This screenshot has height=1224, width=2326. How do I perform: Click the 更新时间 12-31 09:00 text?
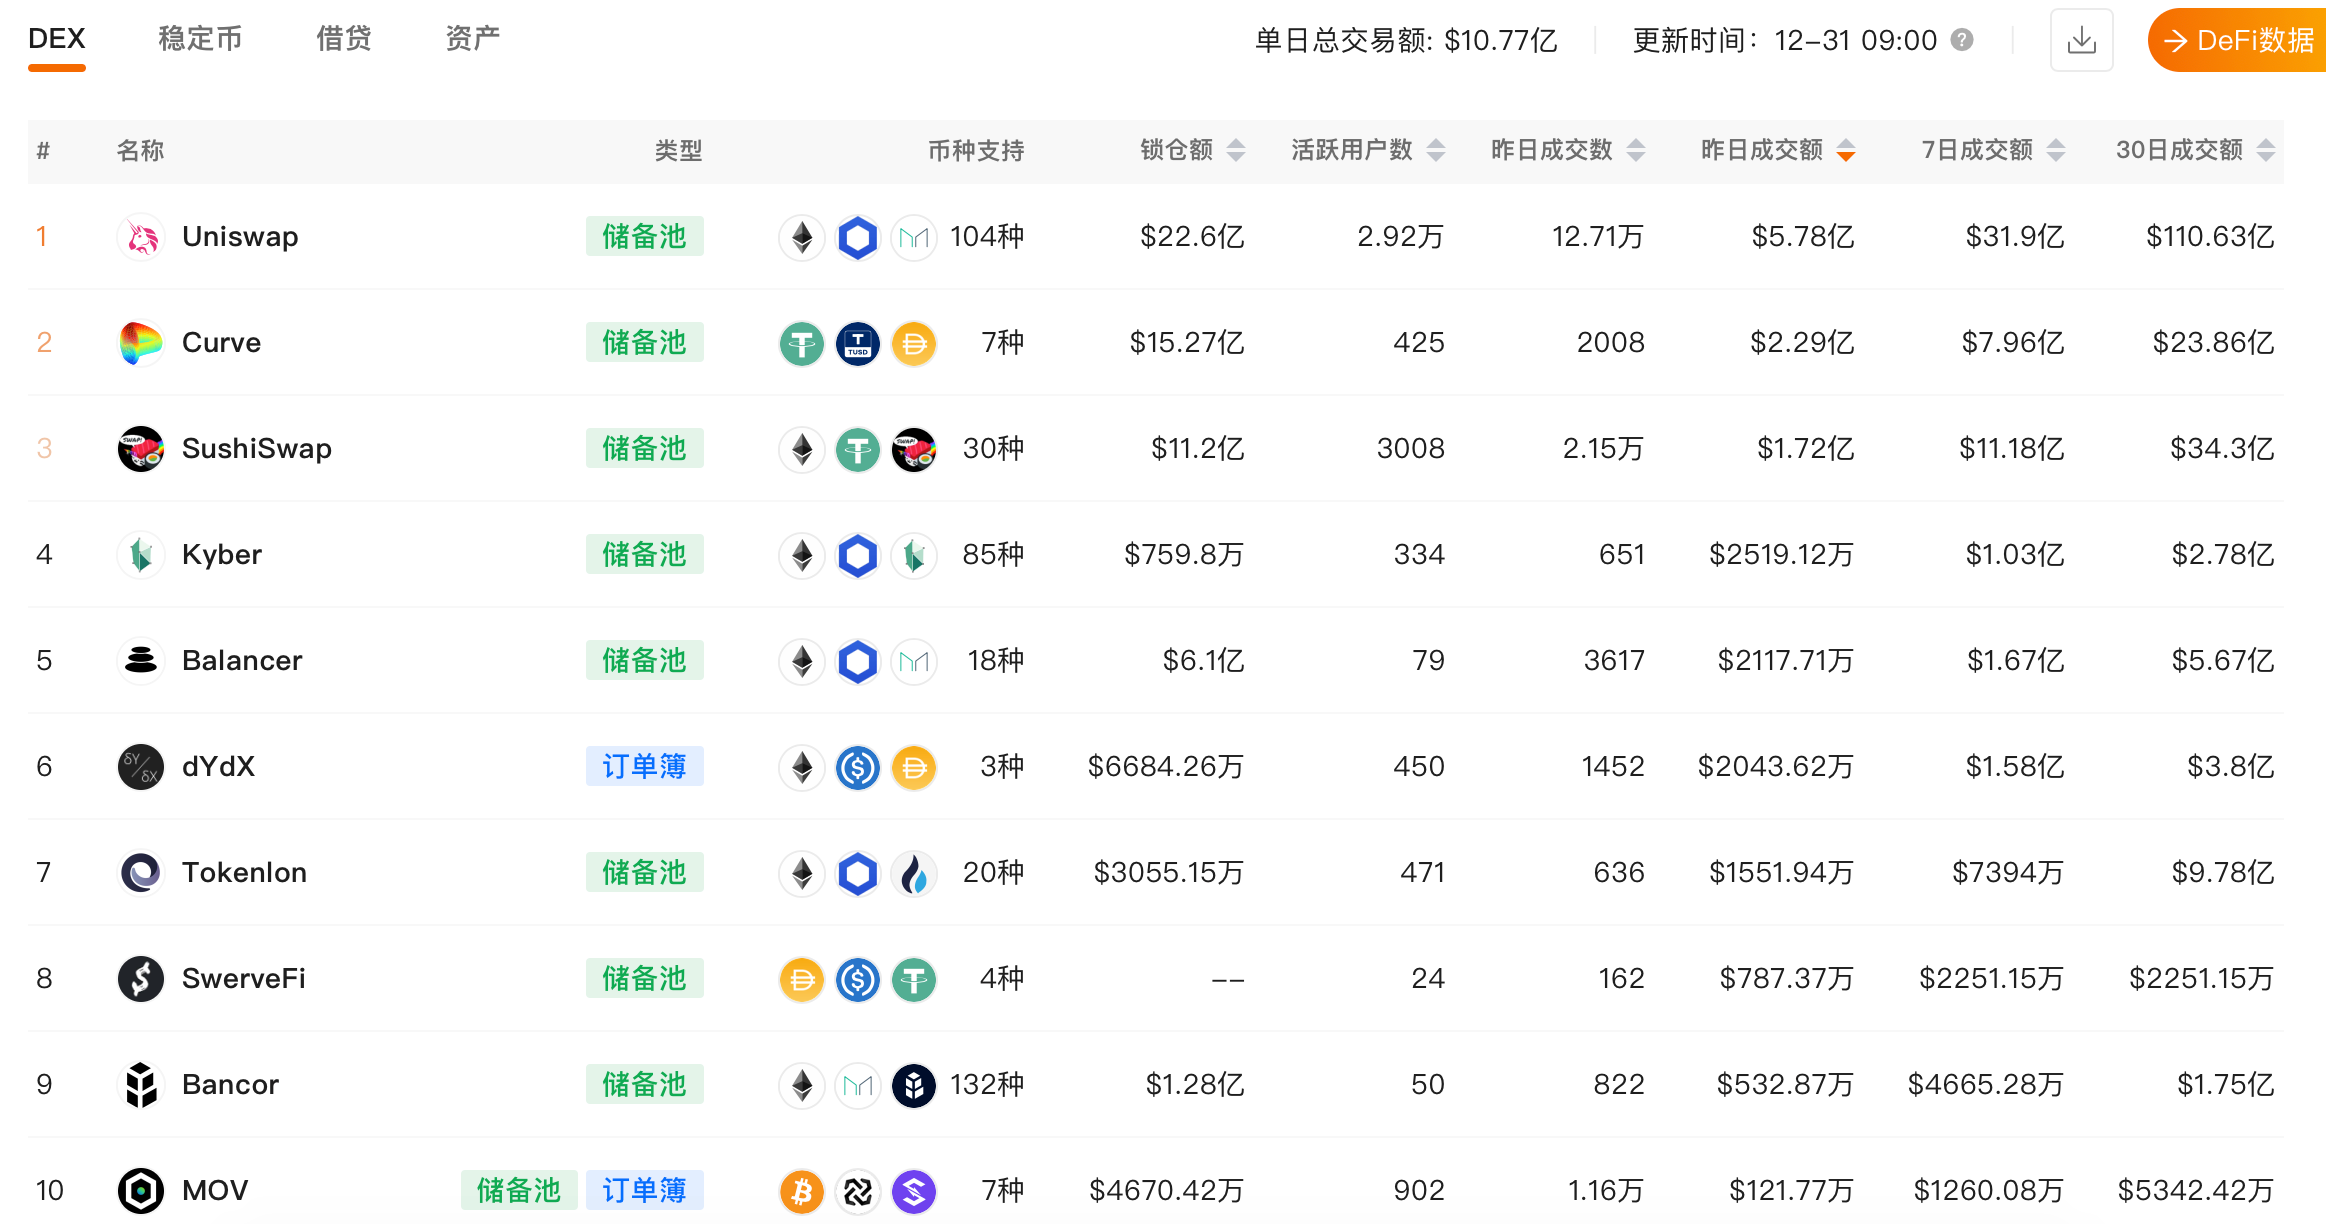pos(1785,40)
